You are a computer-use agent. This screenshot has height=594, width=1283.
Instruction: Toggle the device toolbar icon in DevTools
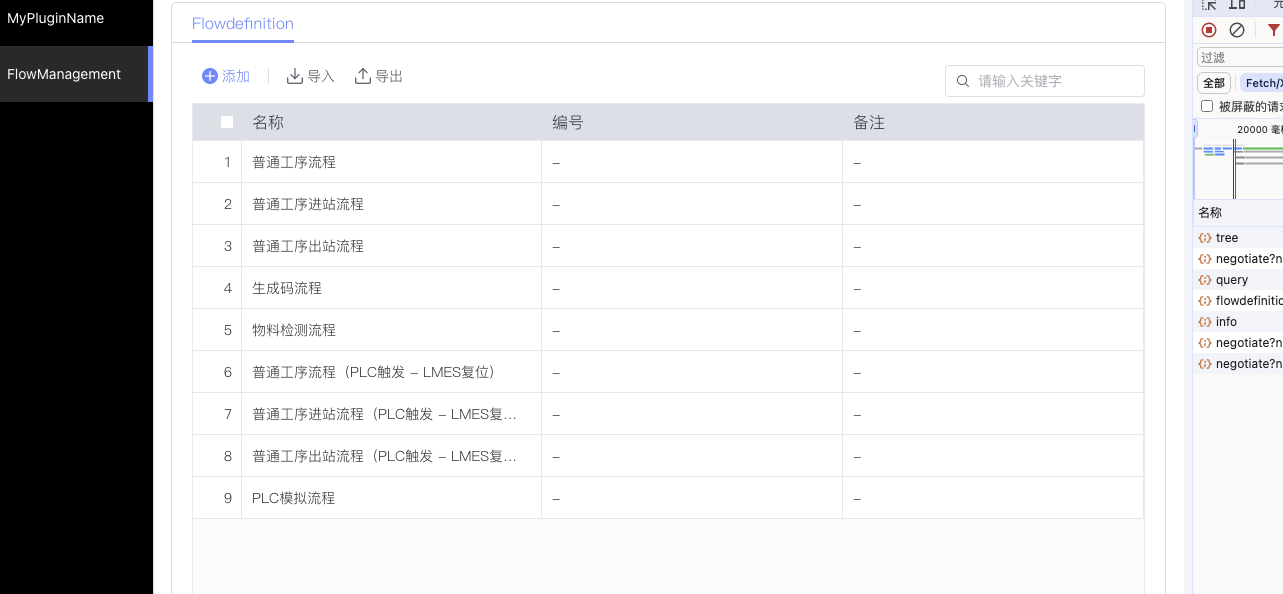[x=1237, y=5]
